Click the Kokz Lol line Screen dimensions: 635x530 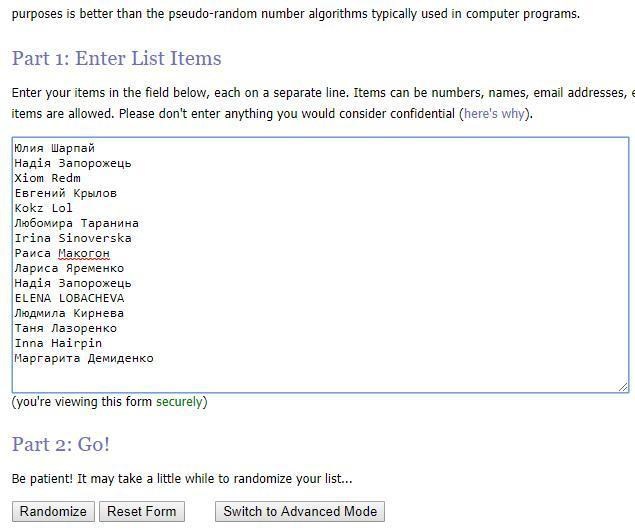[43, 208]
